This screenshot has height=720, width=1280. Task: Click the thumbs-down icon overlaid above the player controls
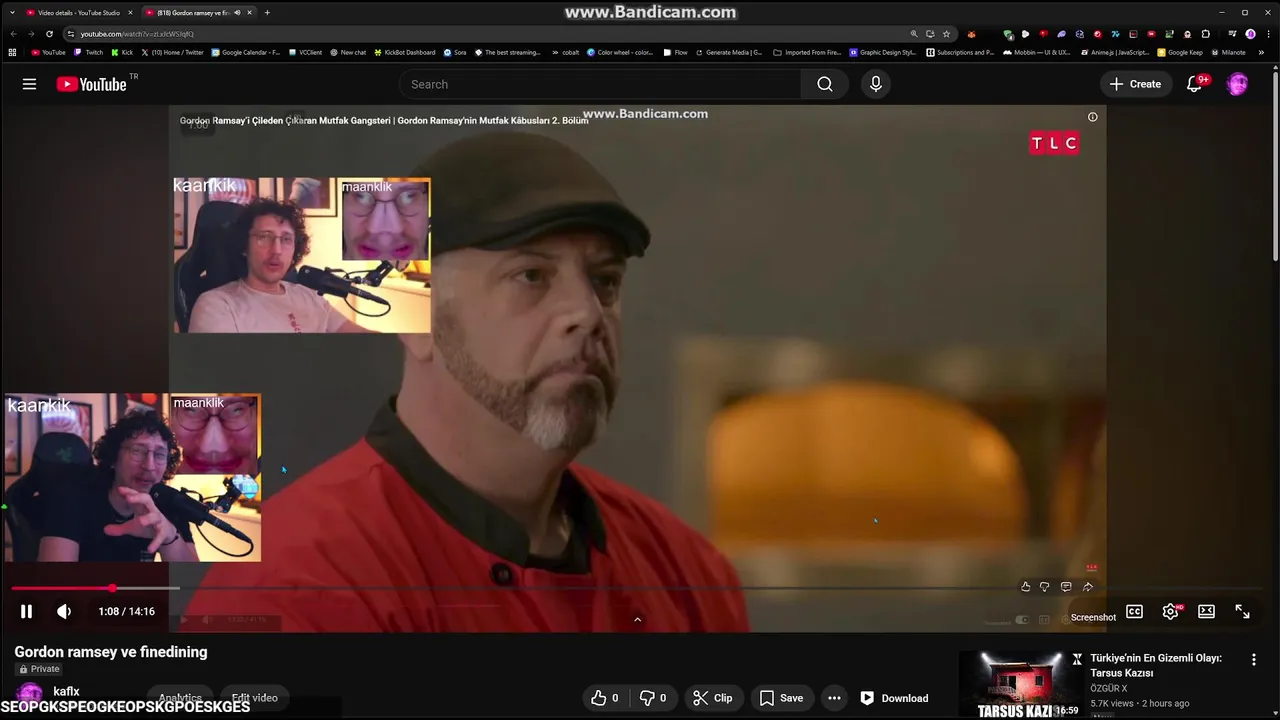[1045, 587]
